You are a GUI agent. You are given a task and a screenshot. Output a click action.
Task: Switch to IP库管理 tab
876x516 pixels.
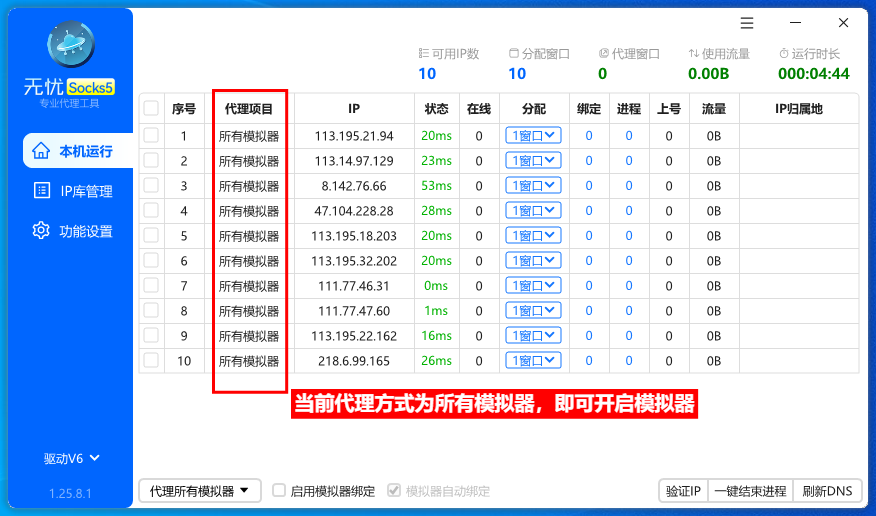[x=73, y=191]
